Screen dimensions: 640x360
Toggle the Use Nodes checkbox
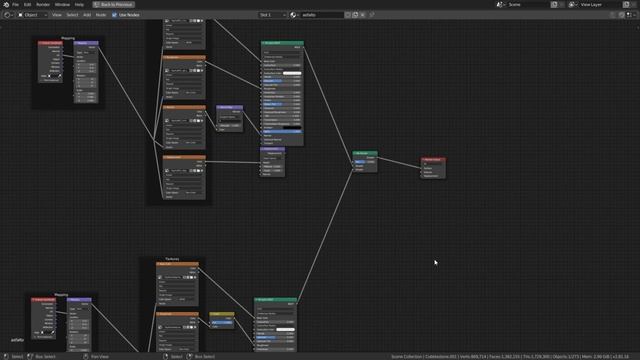pos(114,15)
